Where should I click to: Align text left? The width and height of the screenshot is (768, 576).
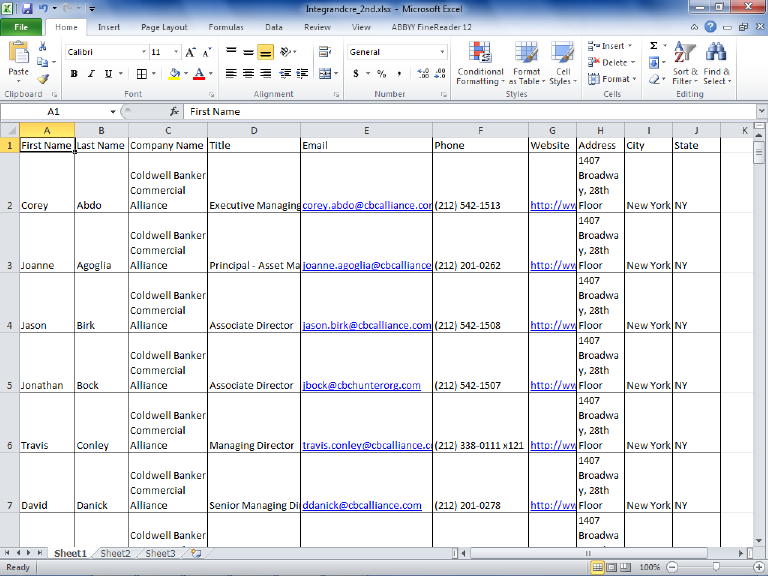coord(231,74)
